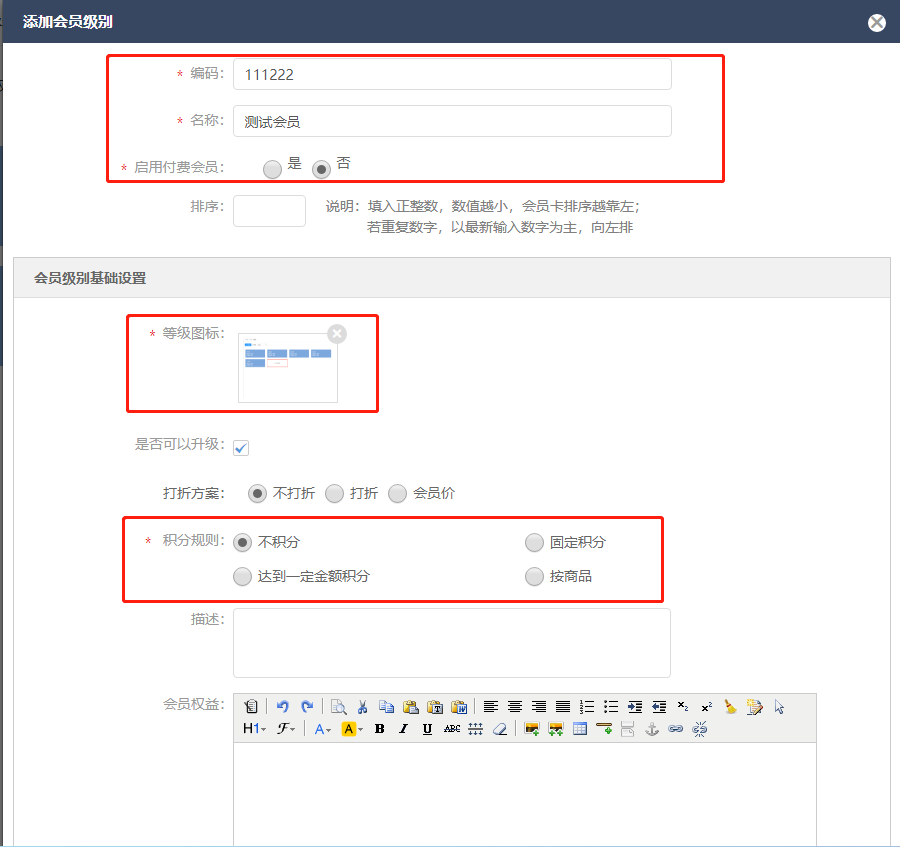
Task: Insert multiple images
Action: click(556, 729)
